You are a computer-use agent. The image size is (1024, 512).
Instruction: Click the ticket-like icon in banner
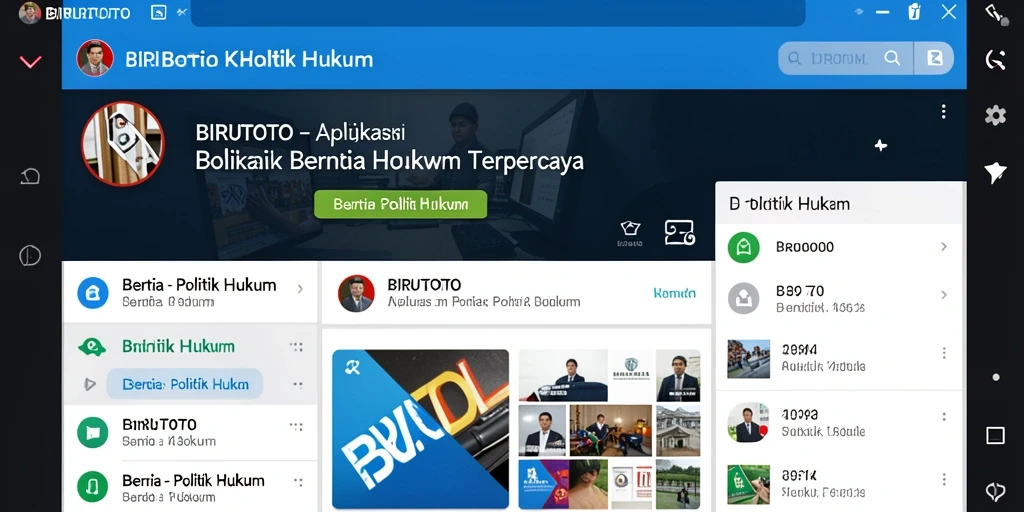click(679, 232)
